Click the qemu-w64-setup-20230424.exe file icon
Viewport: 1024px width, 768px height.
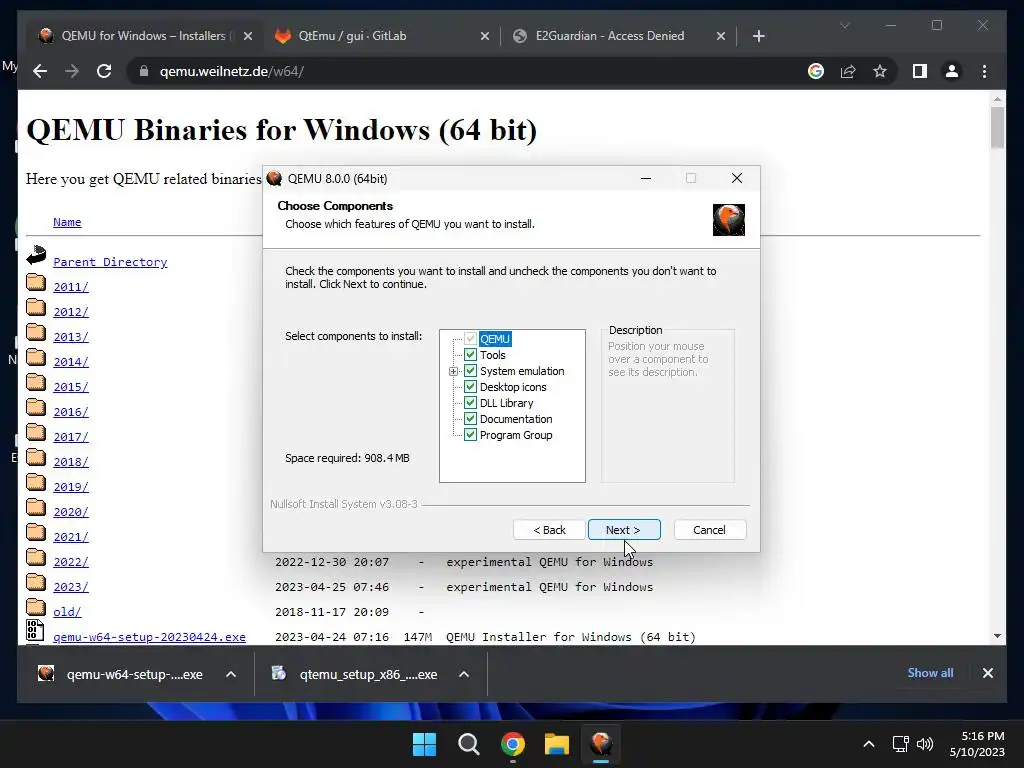pos(35,630)
